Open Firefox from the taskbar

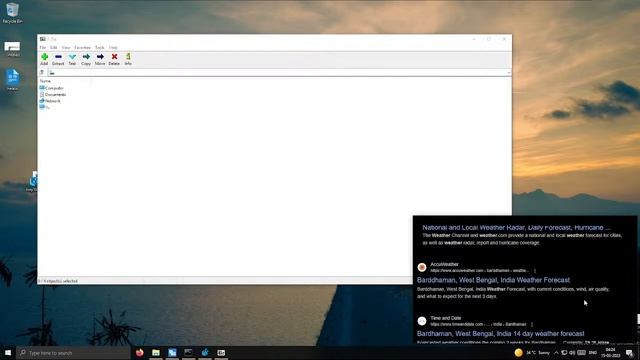click(140, 353)
